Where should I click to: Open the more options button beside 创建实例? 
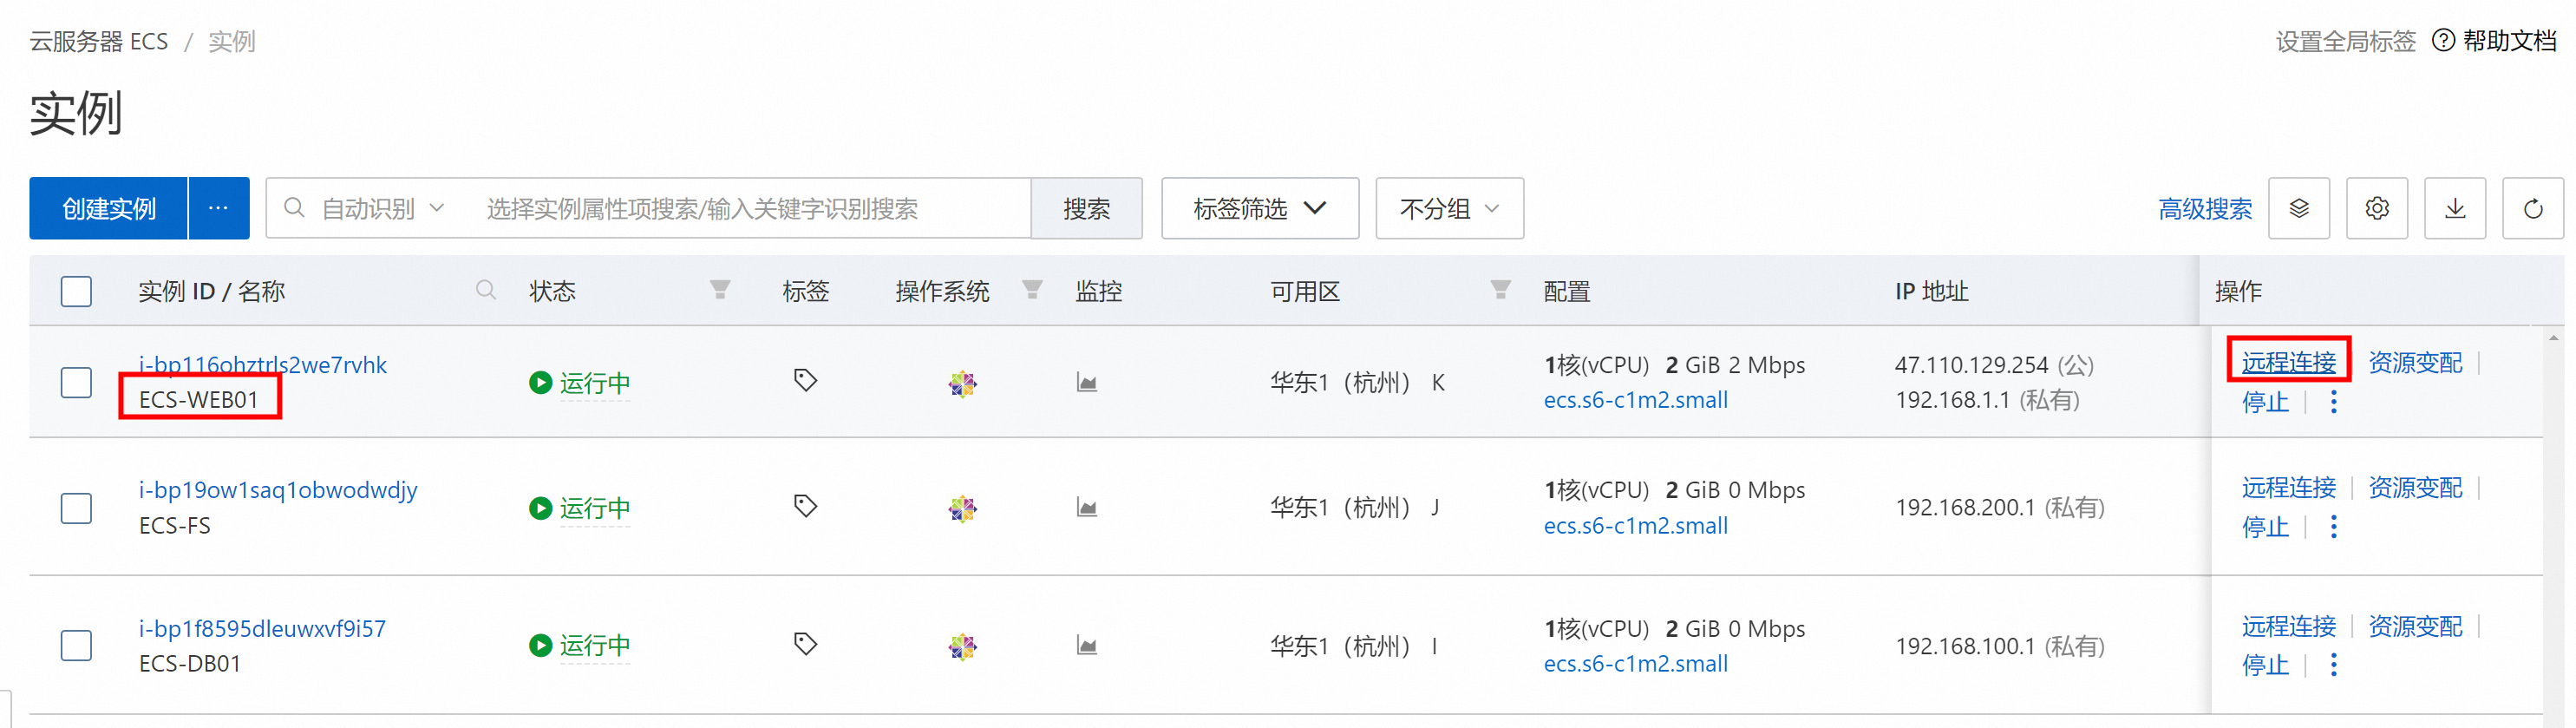219,208
